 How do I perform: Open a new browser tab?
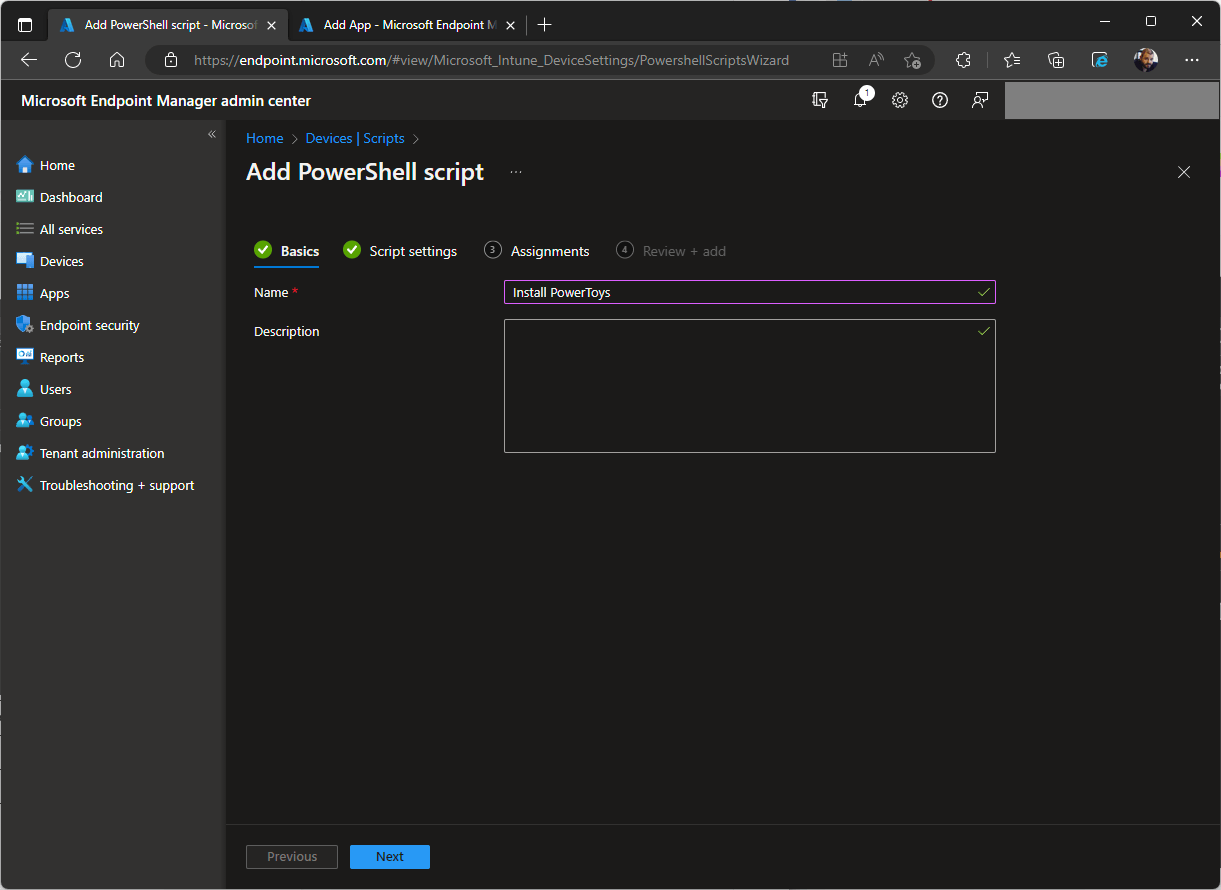point(544,25)
